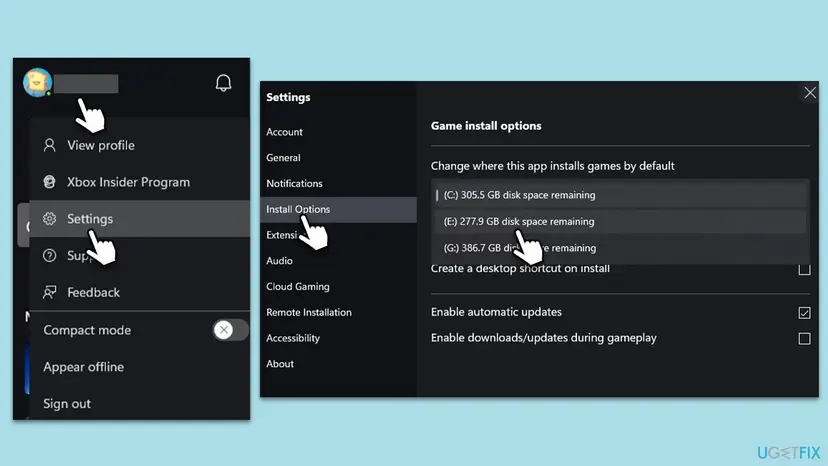Select (C:) 305.5 GB drive option
828x466 pixels.
620,195
